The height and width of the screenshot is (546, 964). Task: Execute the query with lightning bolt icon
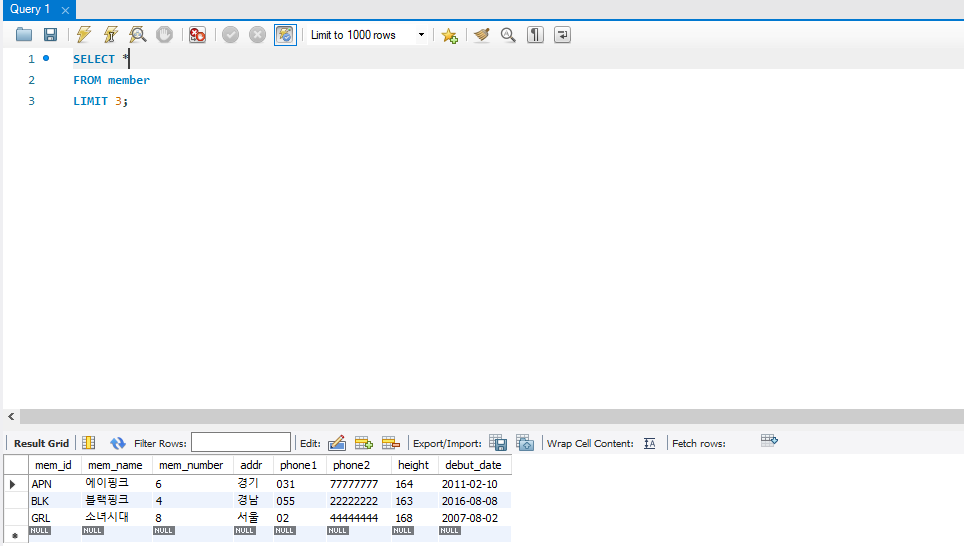click(x=84, y=35)
